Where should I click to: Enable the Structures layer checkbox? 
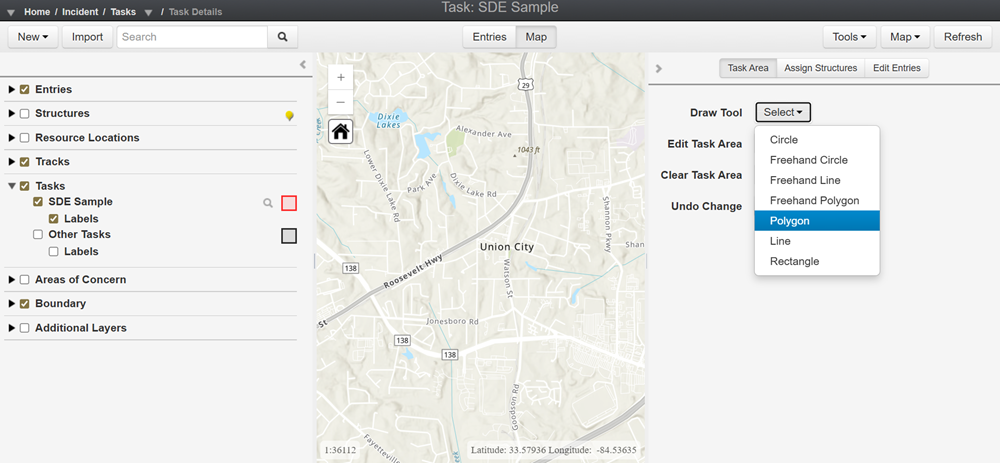[25, 113]
